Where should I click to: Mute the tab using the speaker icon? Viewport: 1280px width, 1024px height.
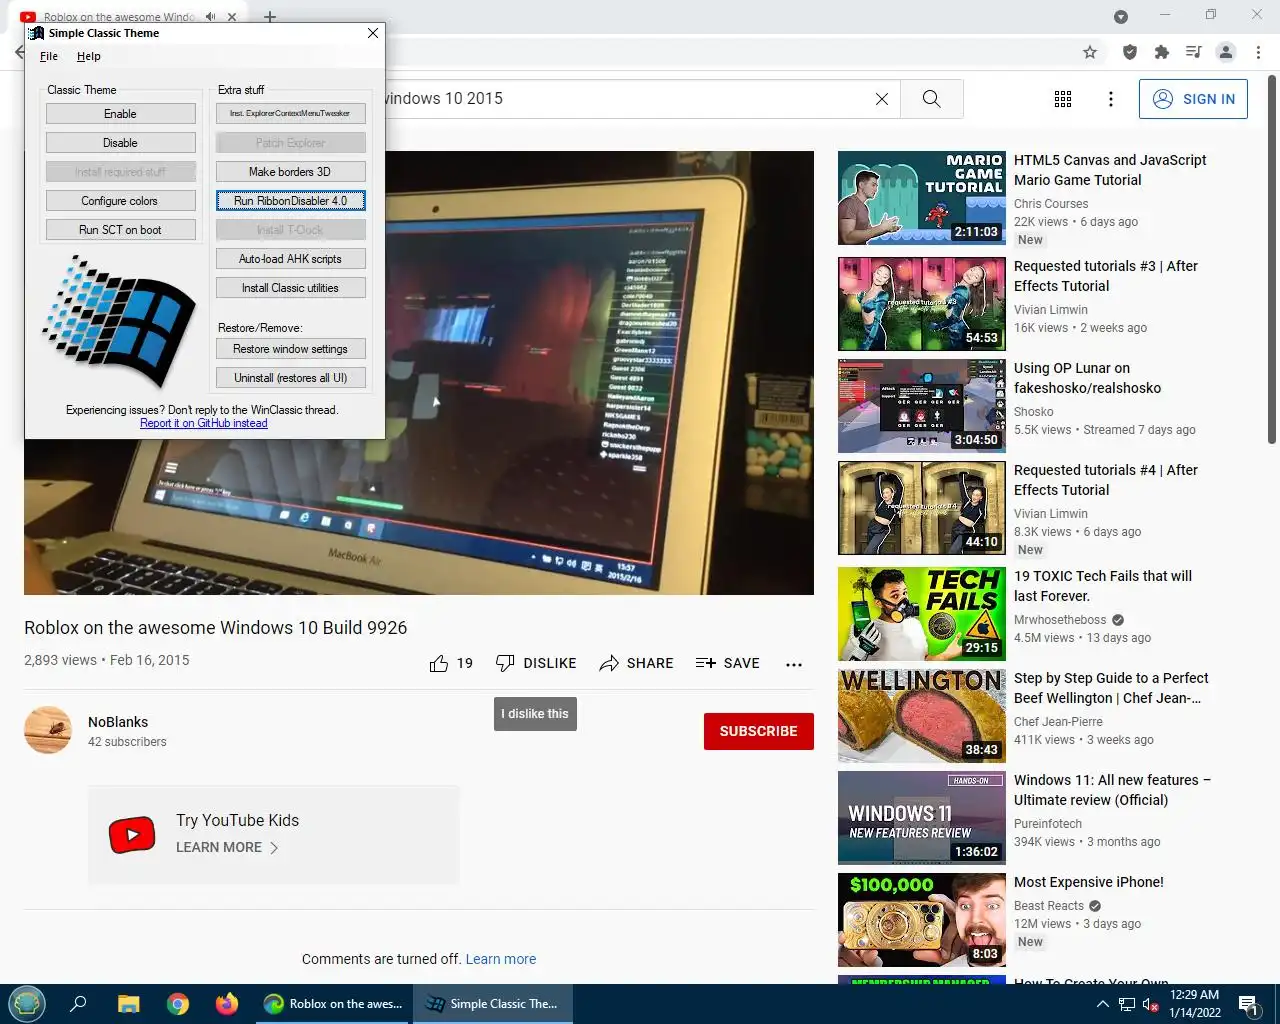point(211,17)
